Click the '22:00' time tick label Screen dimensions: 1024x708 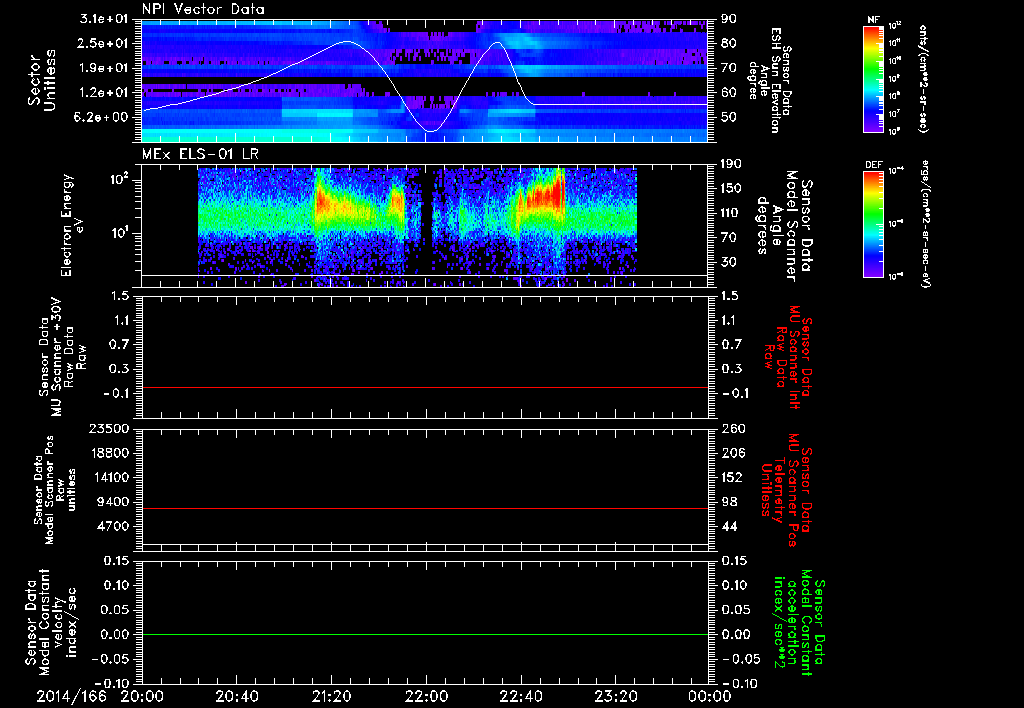pyautogui.click(x=426, y=696)
